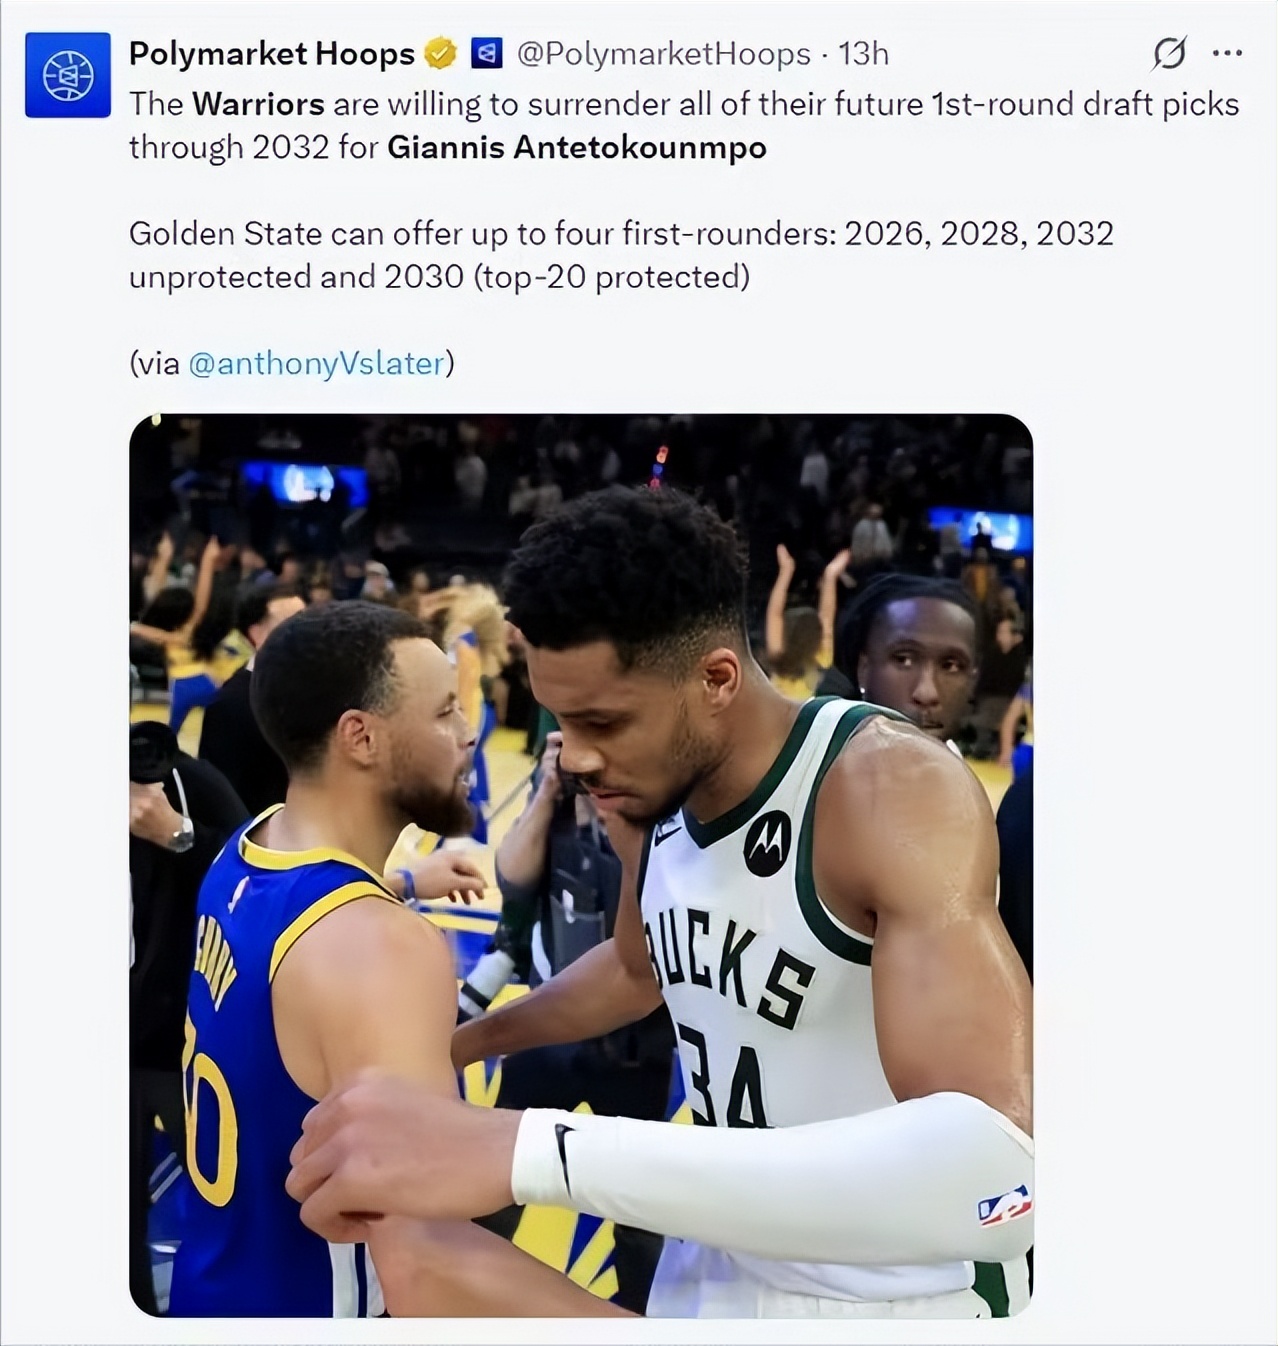Click the gold verified badge

[440, 54]
